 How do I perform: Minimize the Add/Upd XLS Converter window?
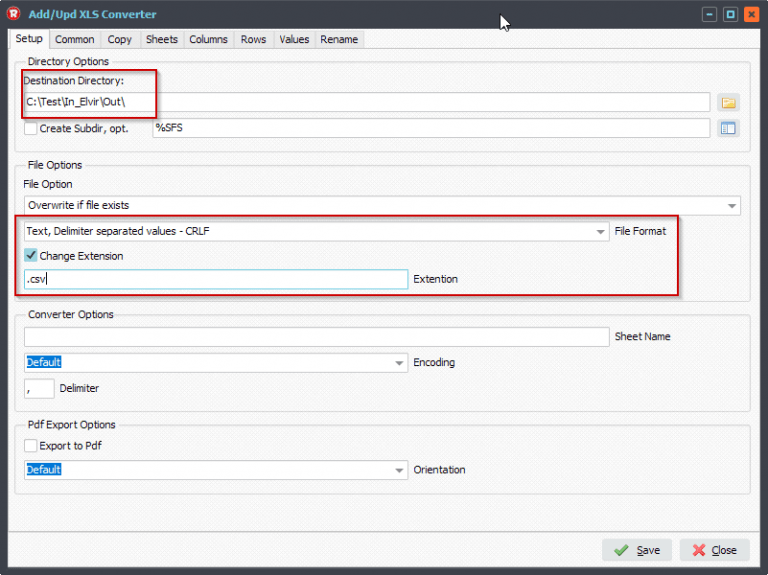pos(709,14)
